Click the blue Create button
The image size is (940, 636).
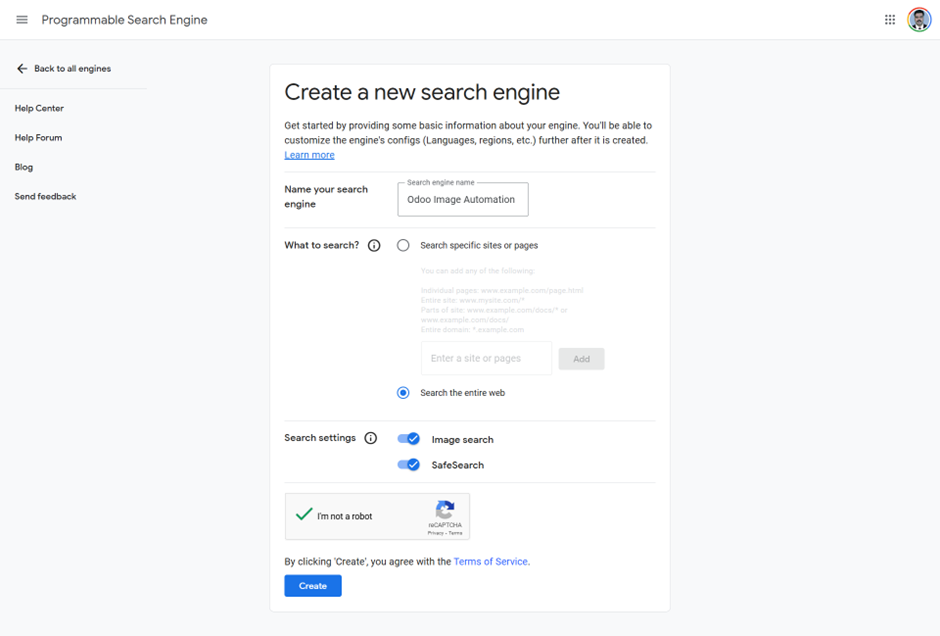(313, 586)
